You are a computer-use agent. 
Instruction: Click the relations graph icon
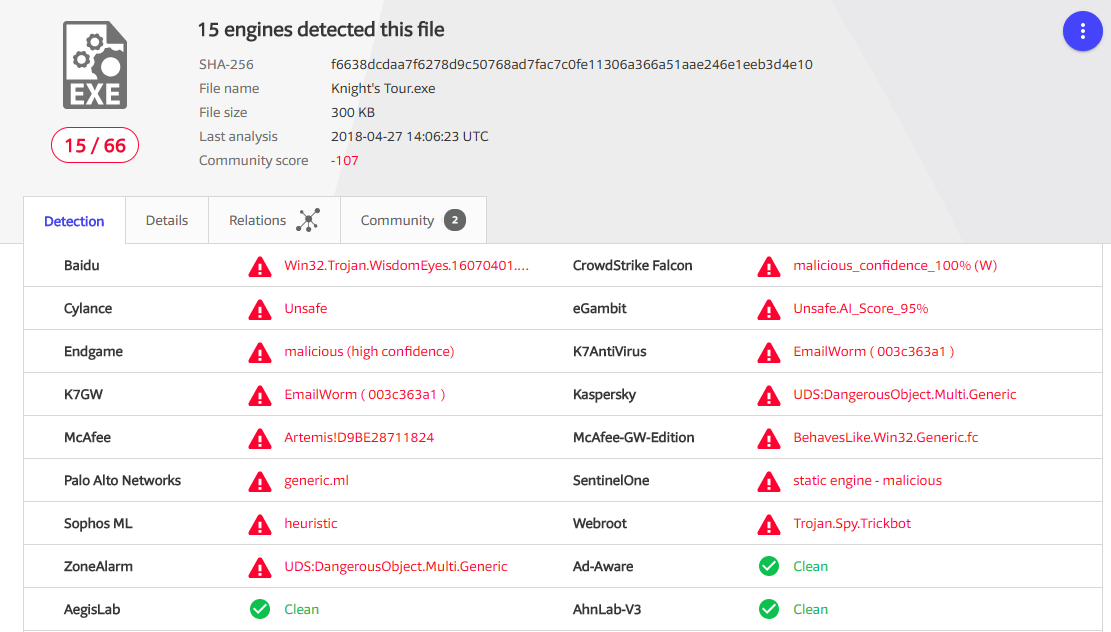click(x=308, y=220)
